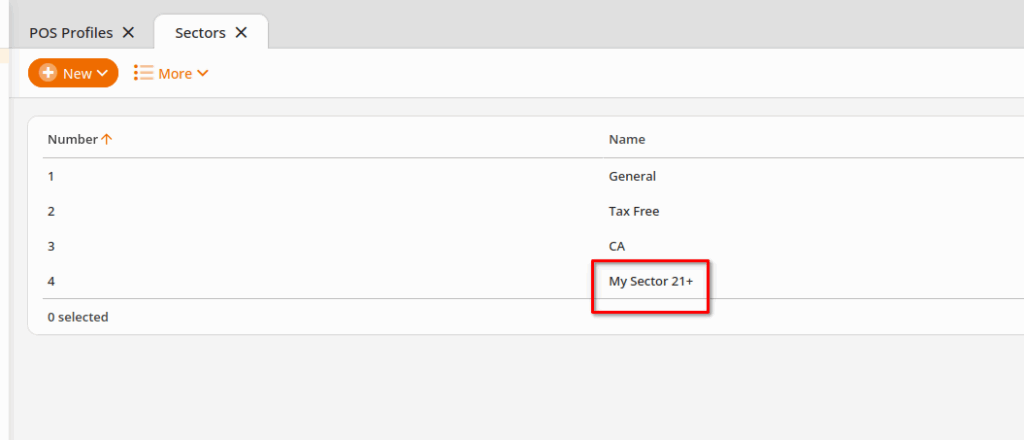The width and height of the screenshot is (1024, 440).
Task: Expand the New button chevron
Action: tap(102, 74)
